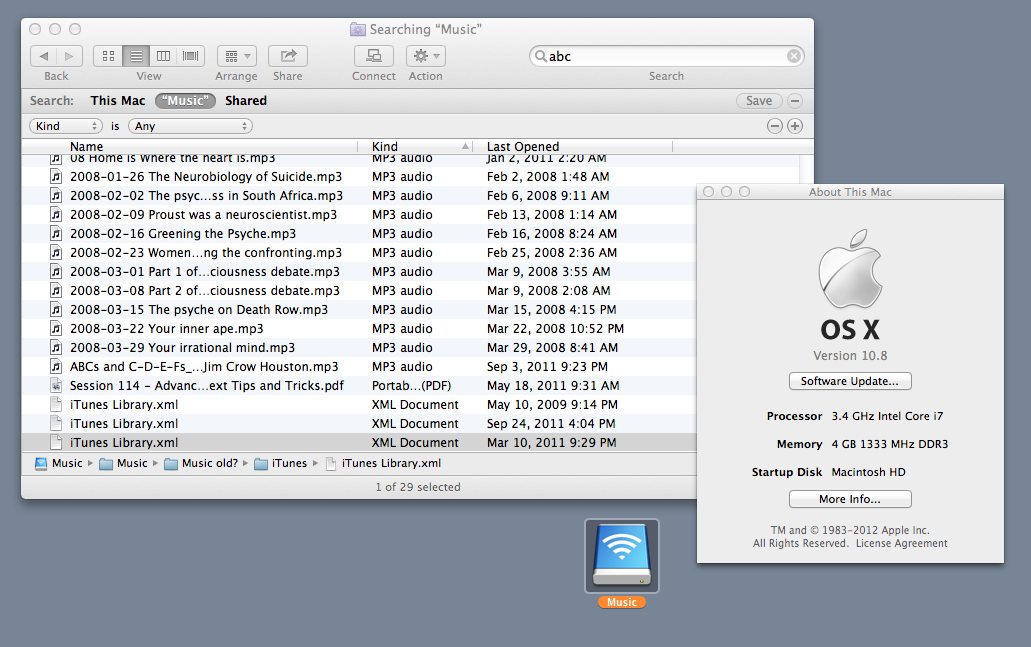Screen dimensions: 1031x647
Task: Click iTunes folder in path bar
Action: pyautogui.click(x=281, y=464)
